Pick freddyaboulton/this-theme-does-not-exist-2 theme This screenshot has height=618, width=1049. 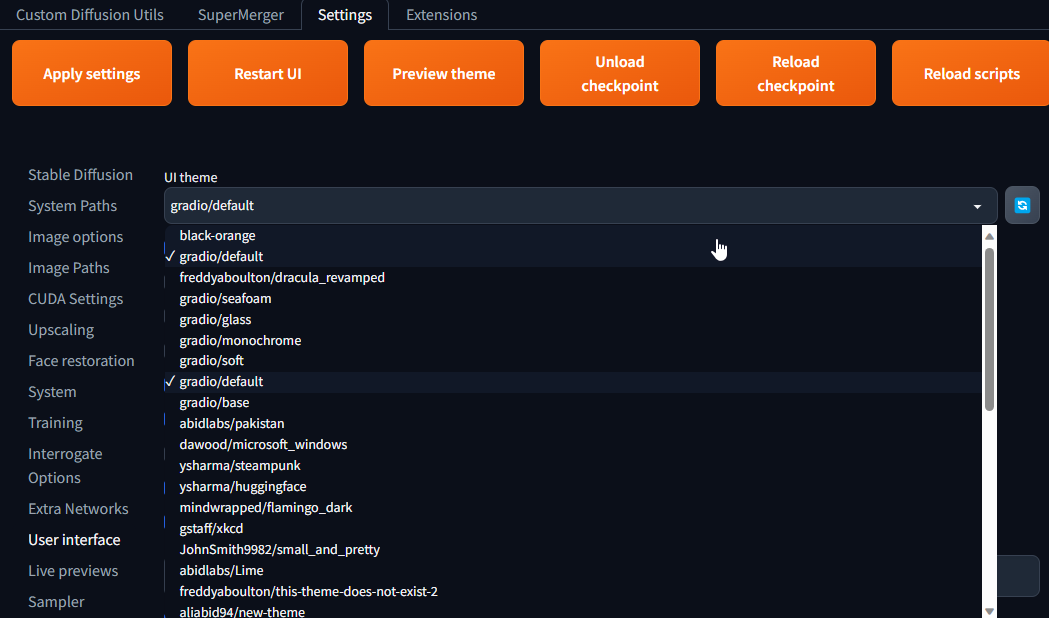573,591
